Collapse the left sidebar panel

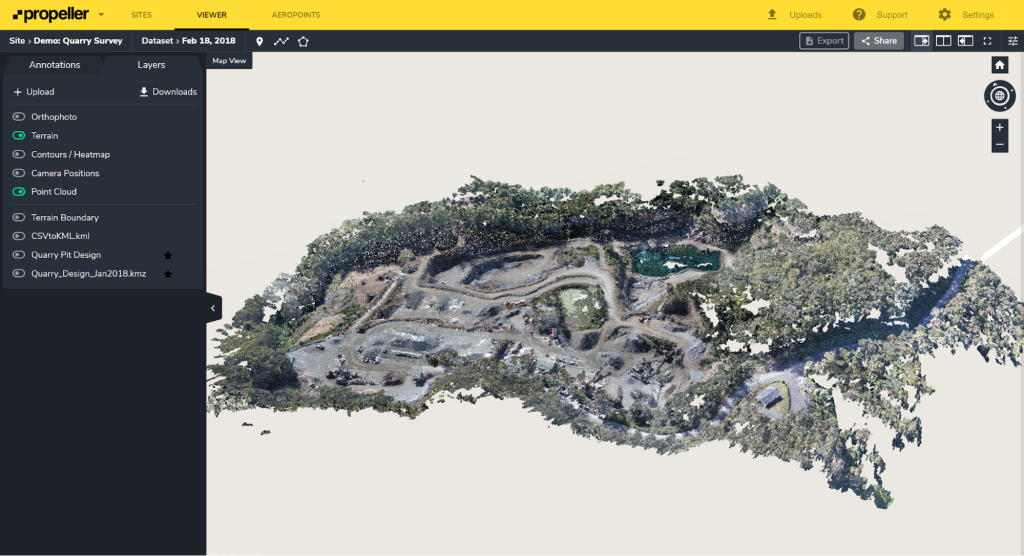coord(213,309)
